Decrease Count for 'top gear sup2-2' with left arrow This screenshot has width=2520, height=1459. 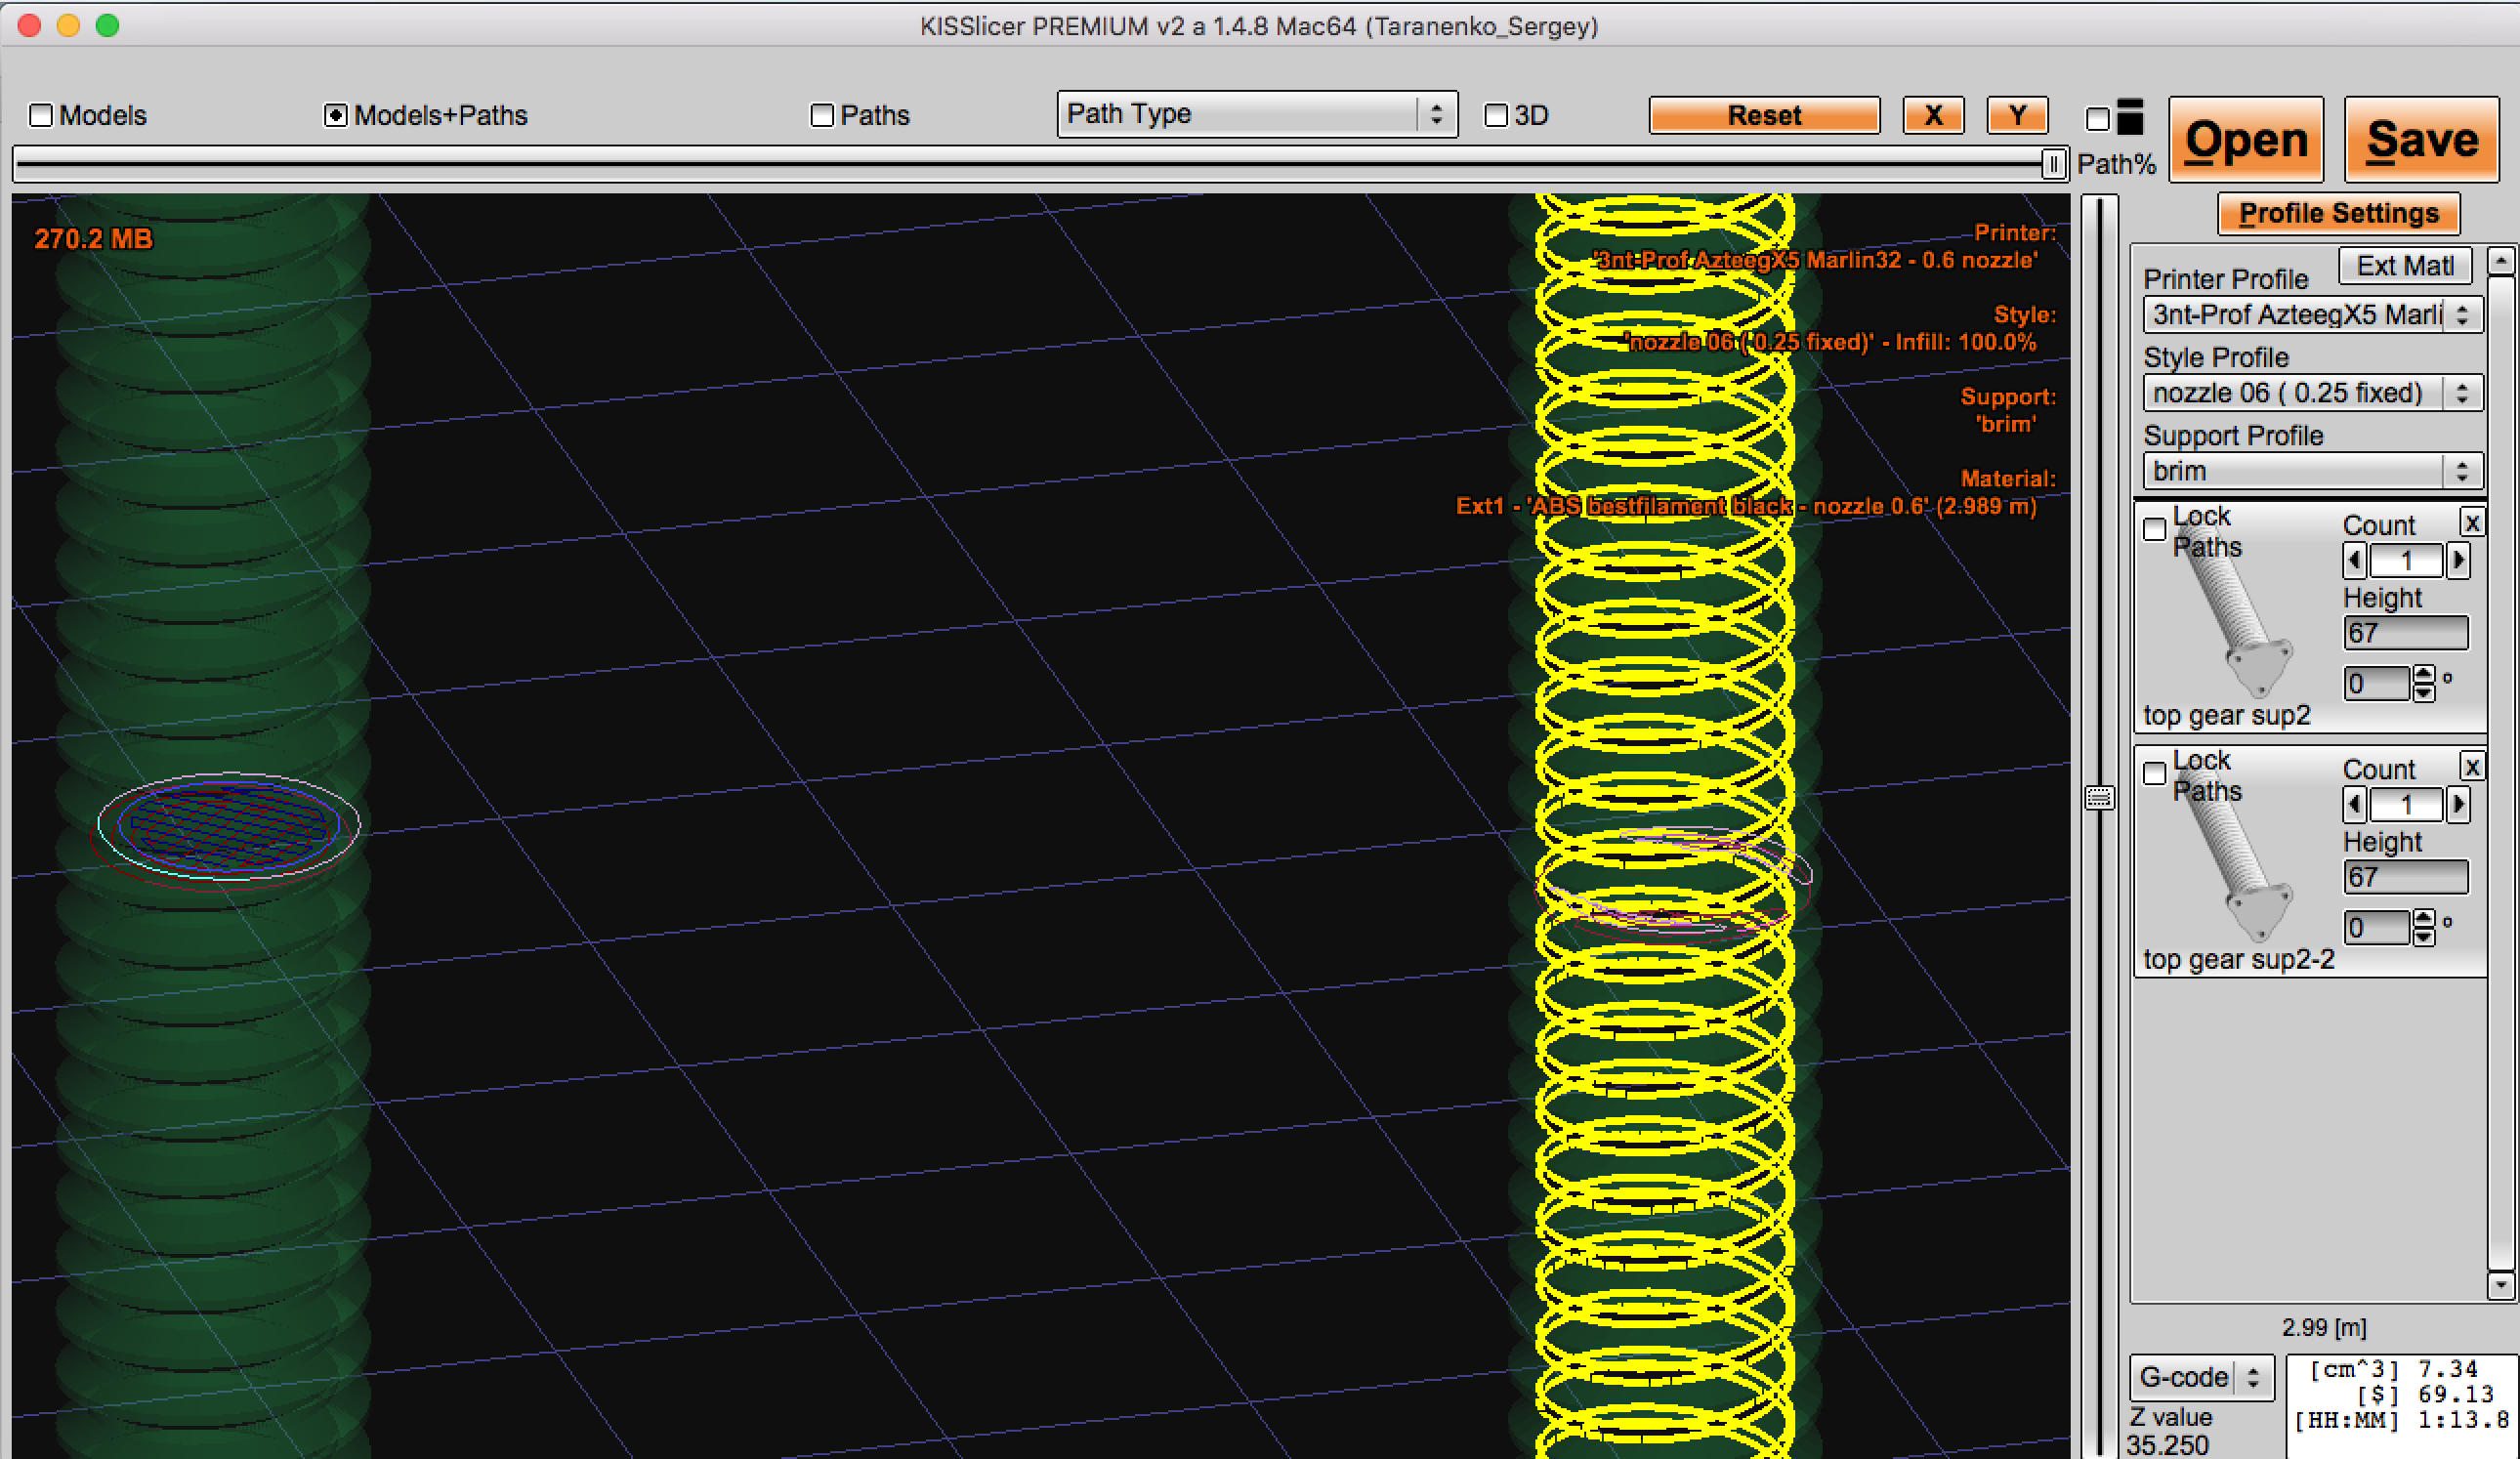[x=2355, y=805]
